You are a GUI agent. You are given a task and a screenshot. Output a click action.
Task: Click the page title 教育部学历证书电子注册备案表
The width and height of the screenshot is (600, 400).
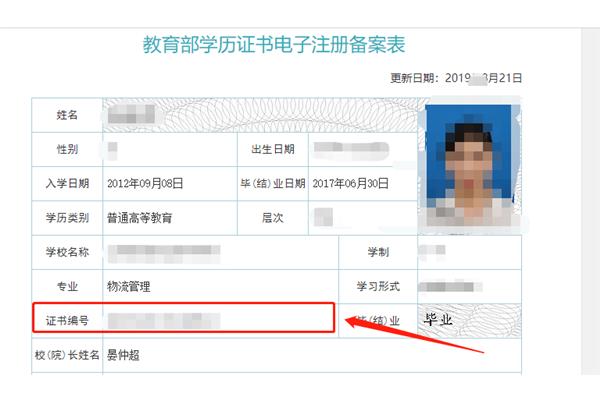274,45
